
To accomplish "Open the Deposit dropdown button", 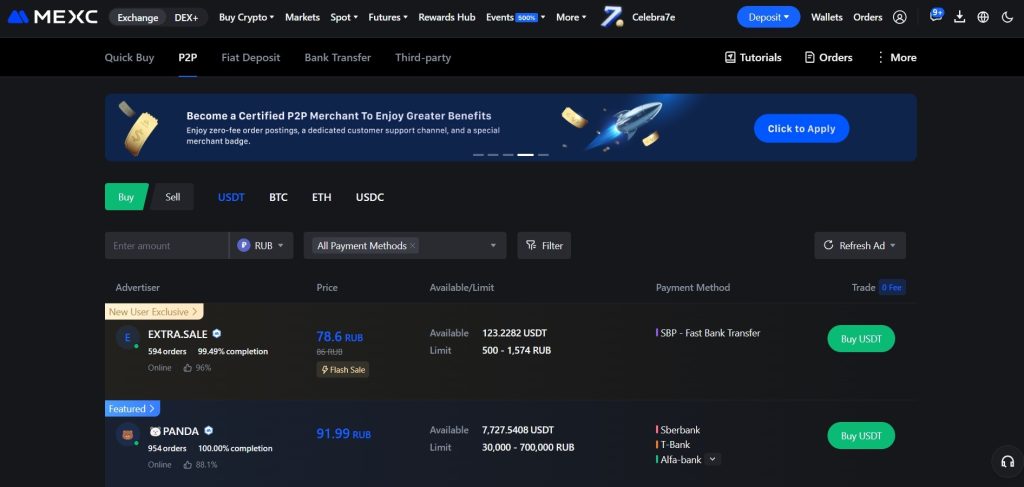I will click(768, 17).
